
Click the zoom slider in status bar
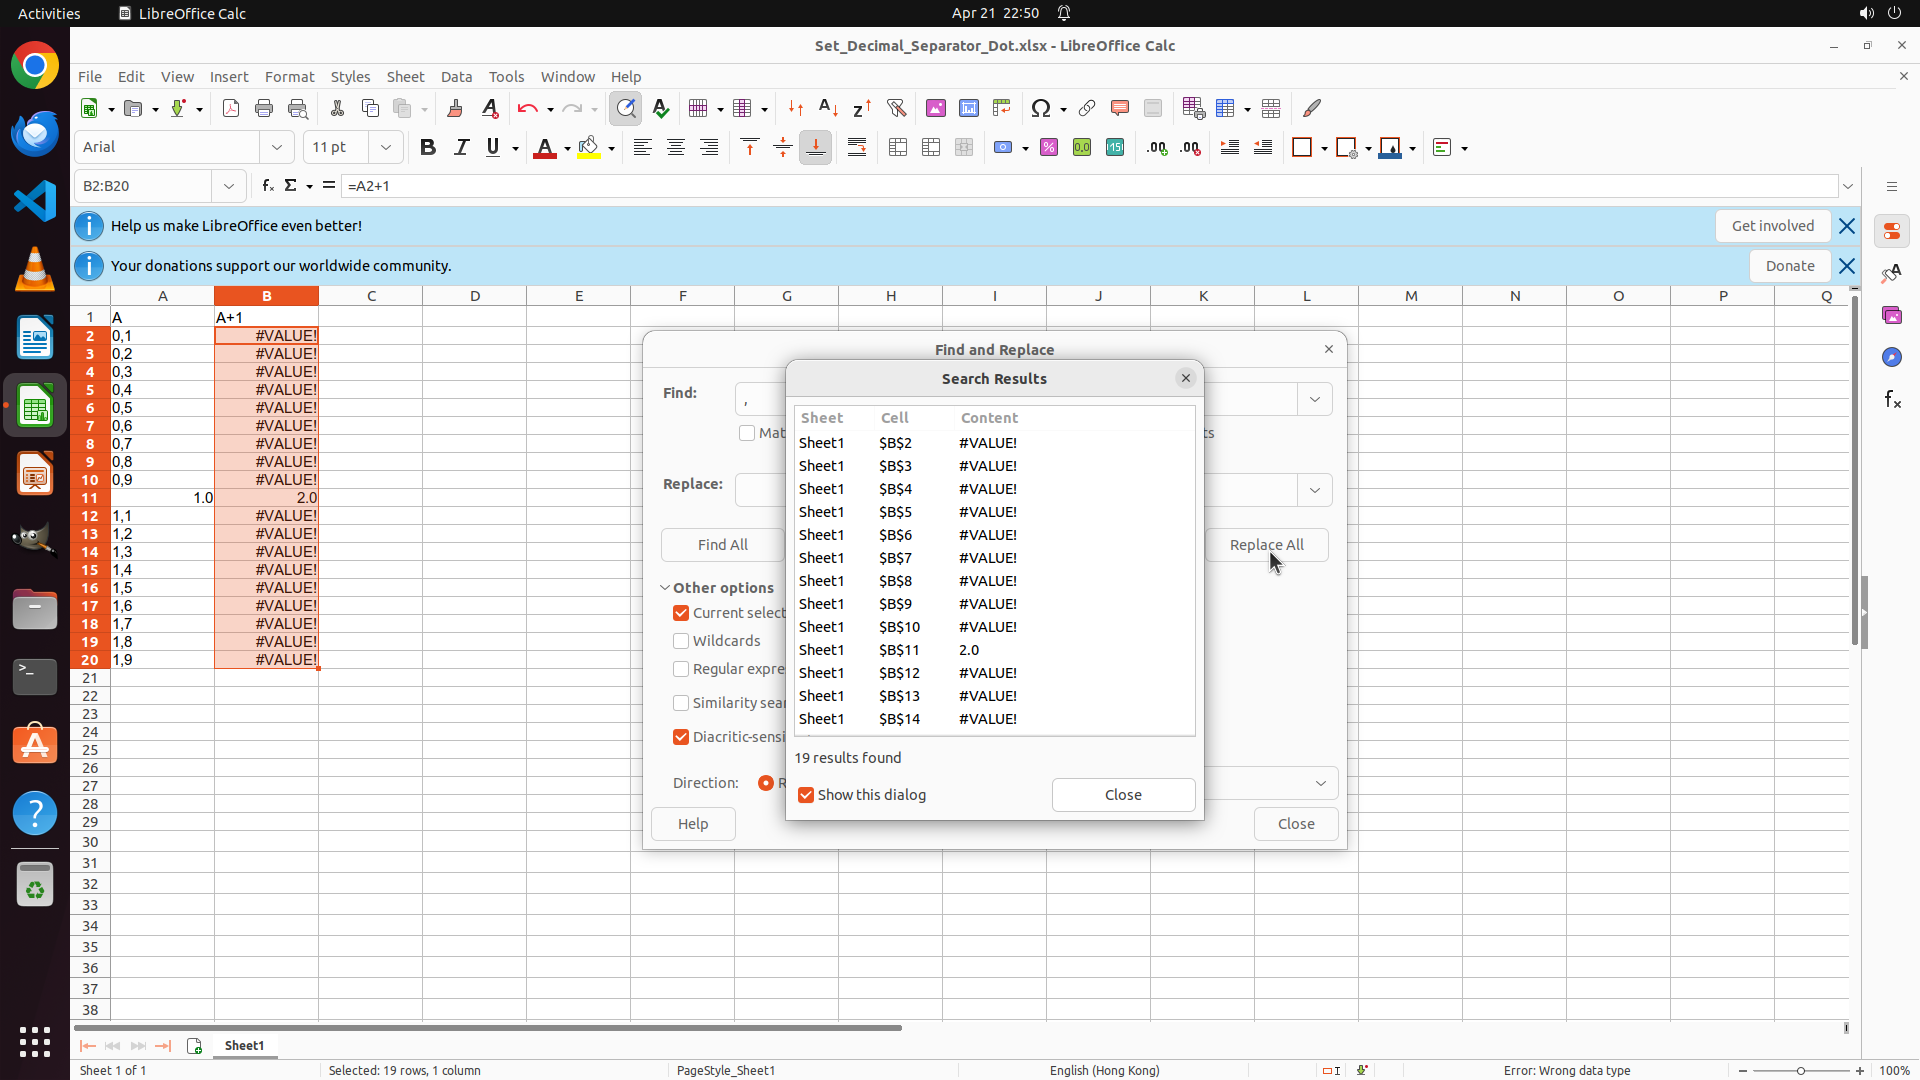[x=1800, y=1070]
